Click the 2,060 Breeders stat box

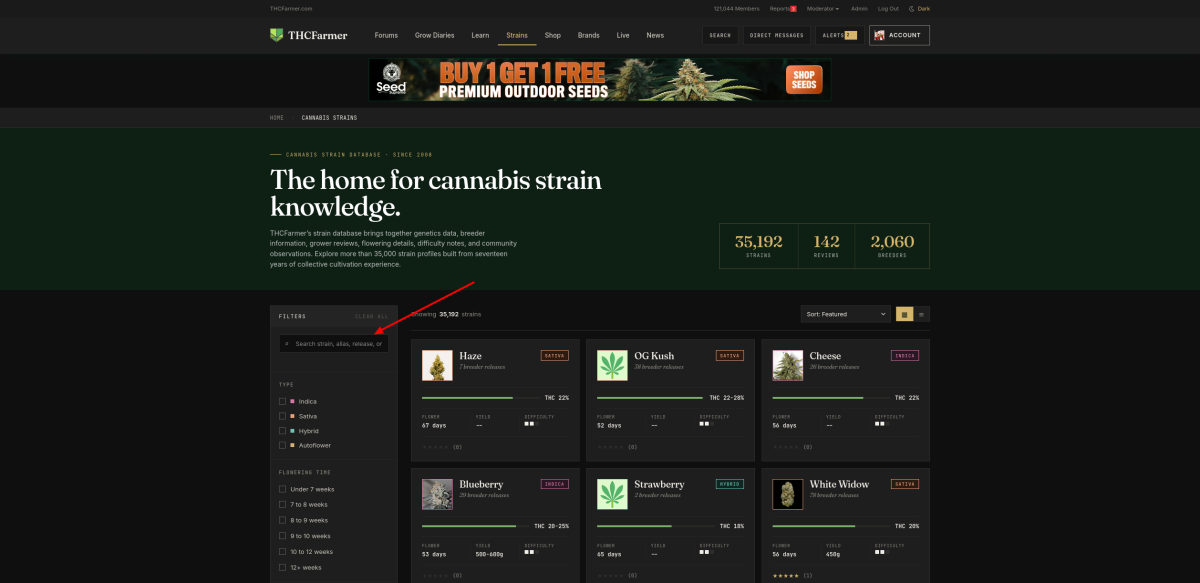[892, 246]
